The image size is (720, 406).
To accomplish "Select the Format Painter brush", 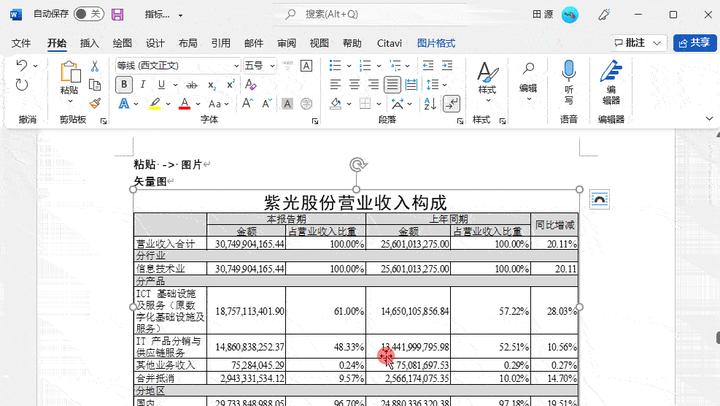I will 95,103.
